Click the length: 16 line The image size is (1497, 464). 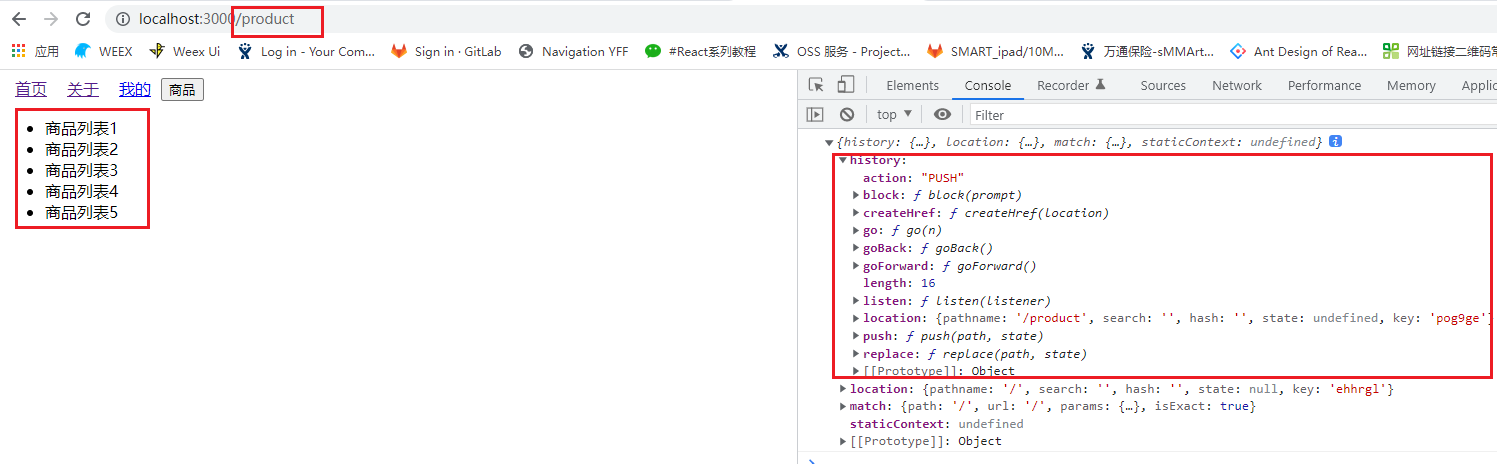coord(899,283)
